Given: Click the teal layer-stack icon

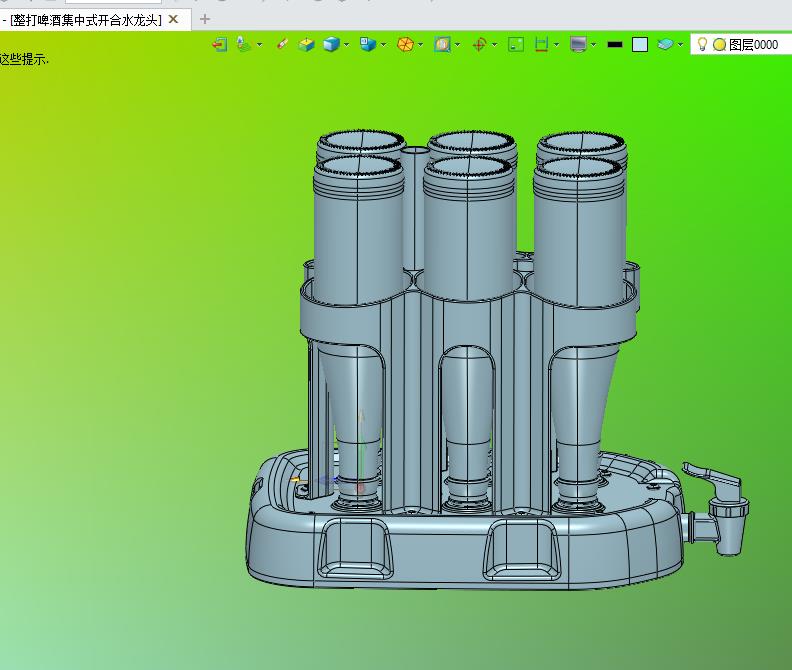Looking at the screenshot, I should 665,44.
